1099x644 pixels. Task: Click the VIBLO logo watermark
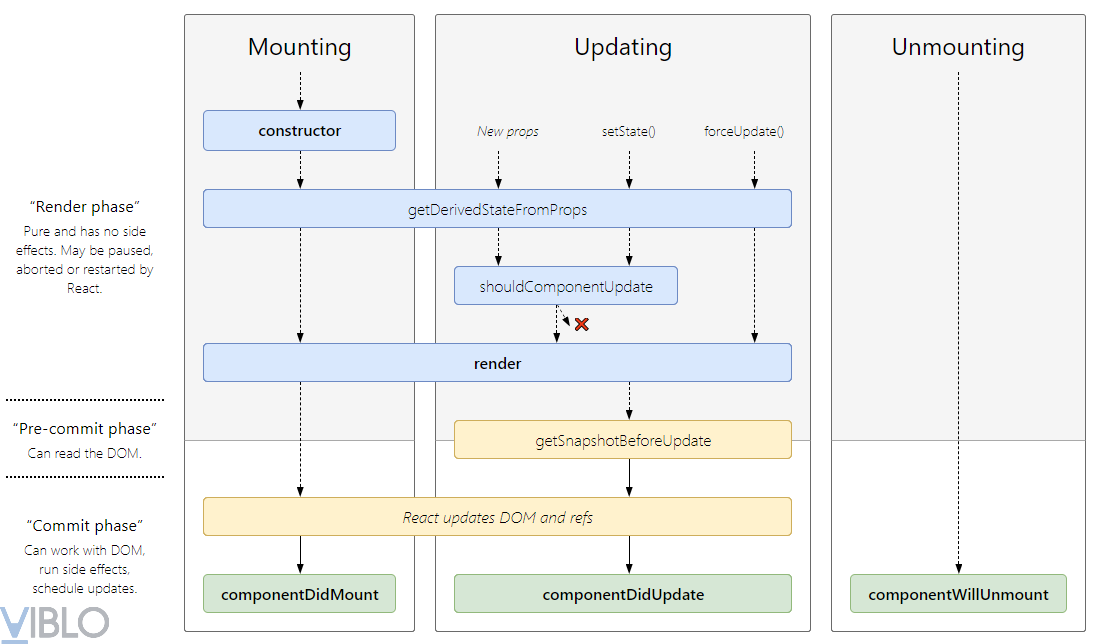(x=55, y=622)
